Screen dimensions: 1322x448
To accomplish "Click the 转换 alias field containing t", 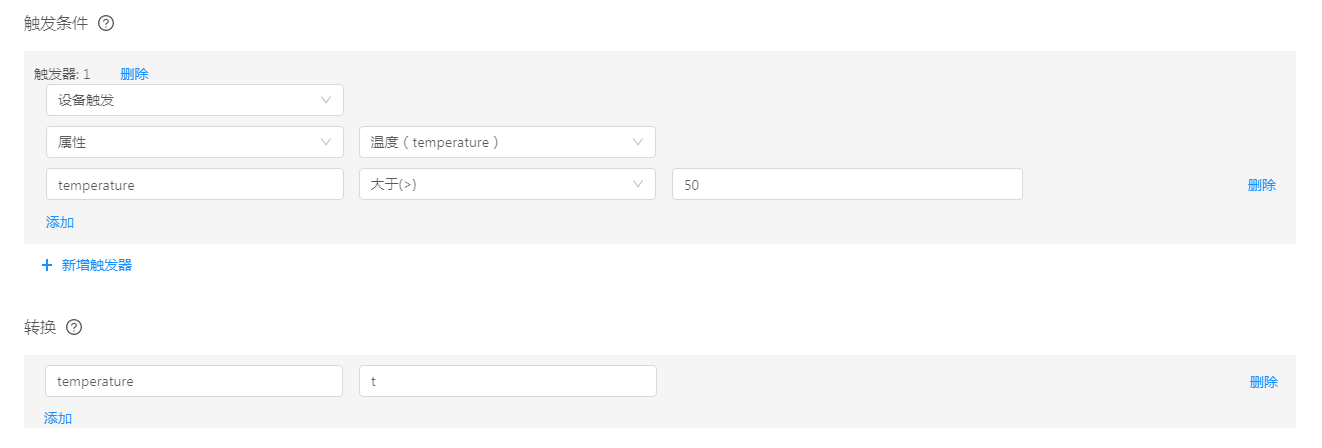I will (507, 381).
